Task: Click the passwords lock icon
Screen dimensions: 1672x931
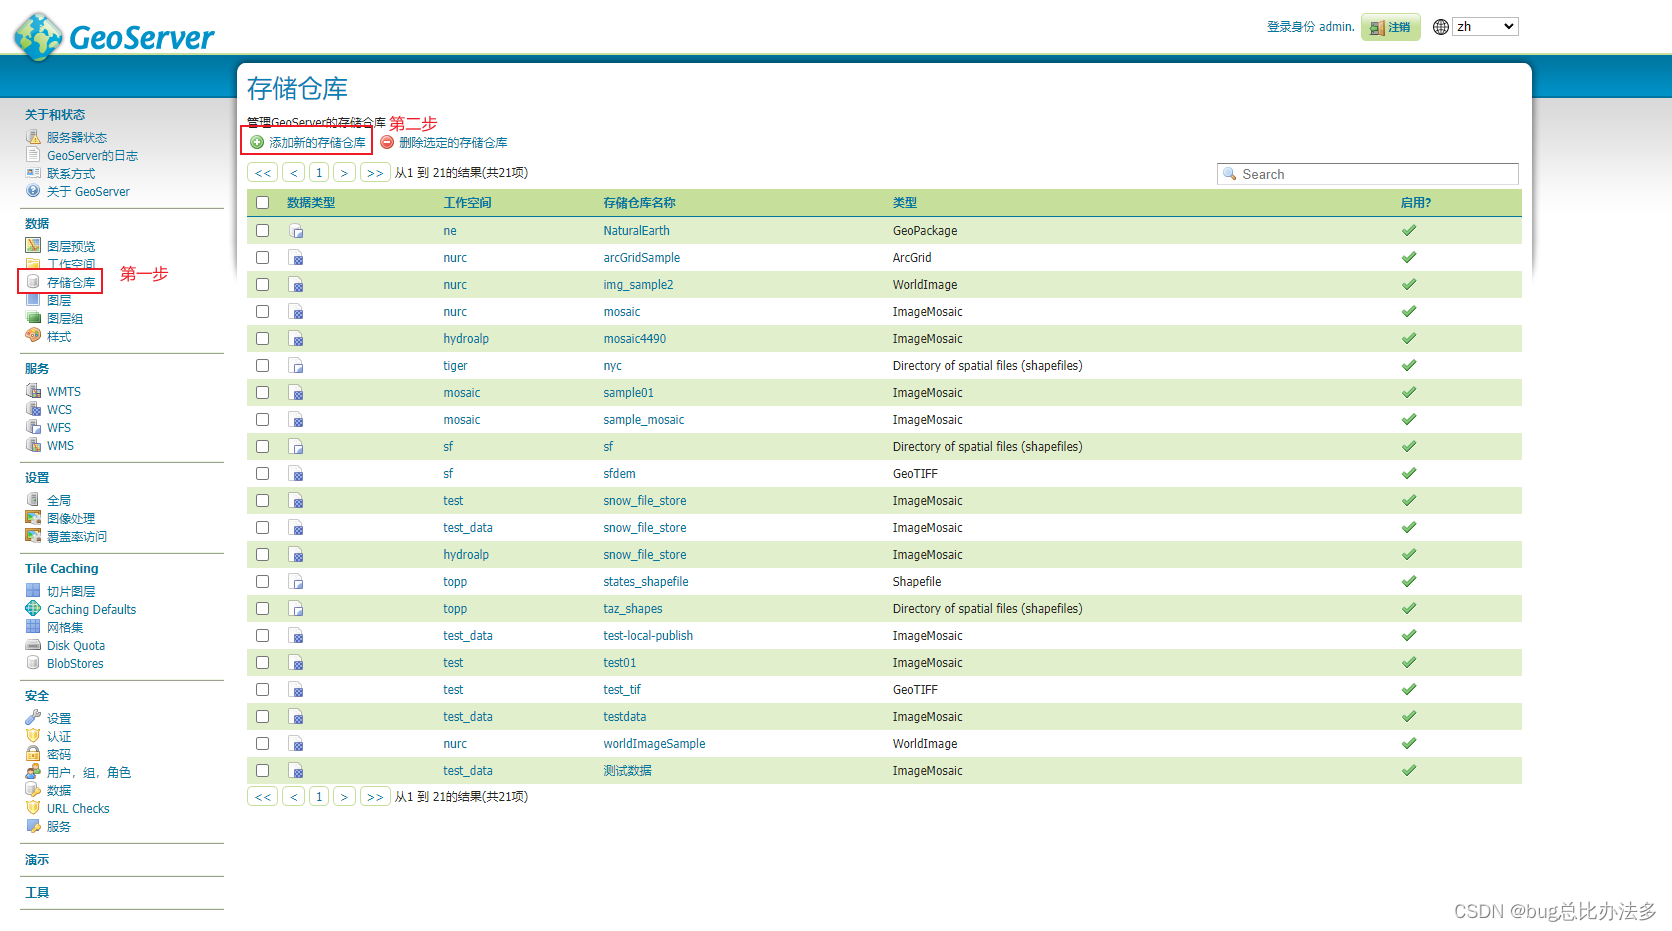Action: 33,754
